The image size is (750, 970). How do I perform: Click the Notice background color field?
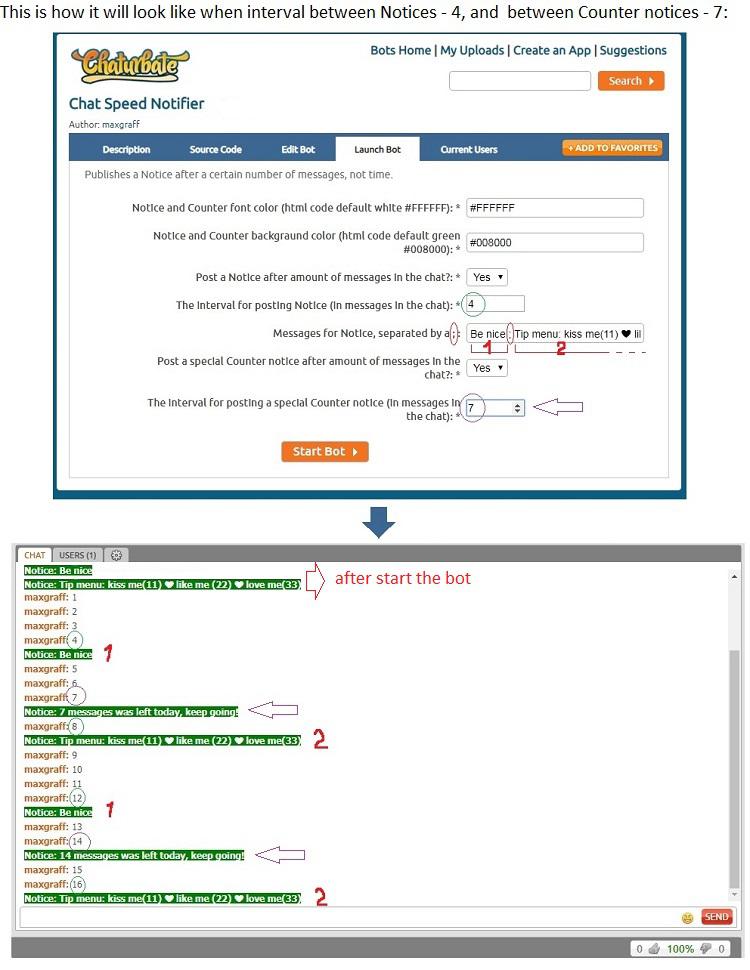(554, 242)
